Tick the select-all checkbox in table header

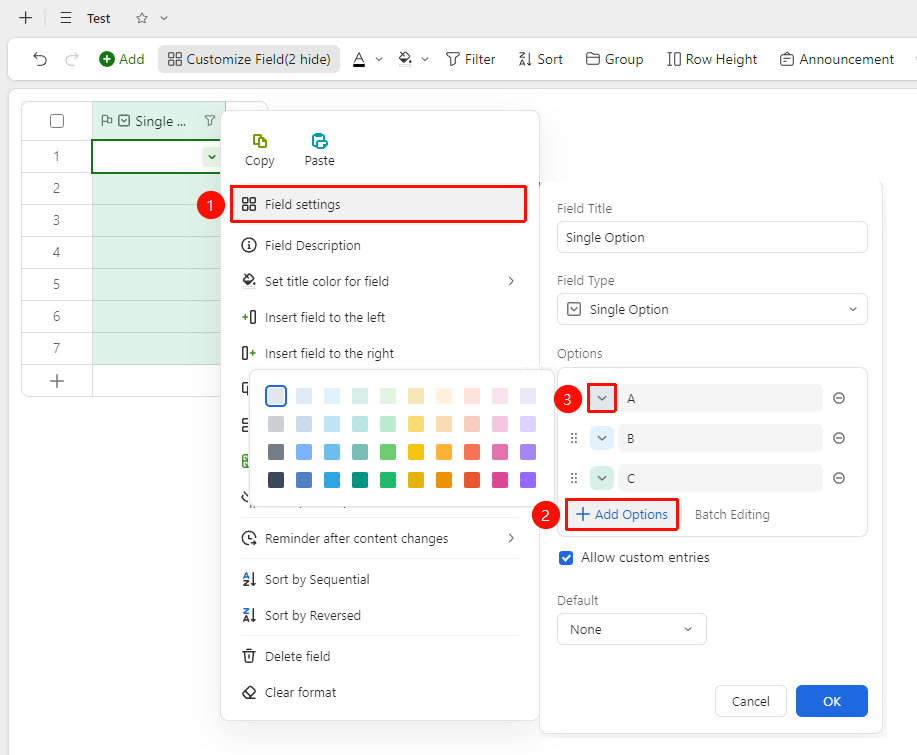57,121
